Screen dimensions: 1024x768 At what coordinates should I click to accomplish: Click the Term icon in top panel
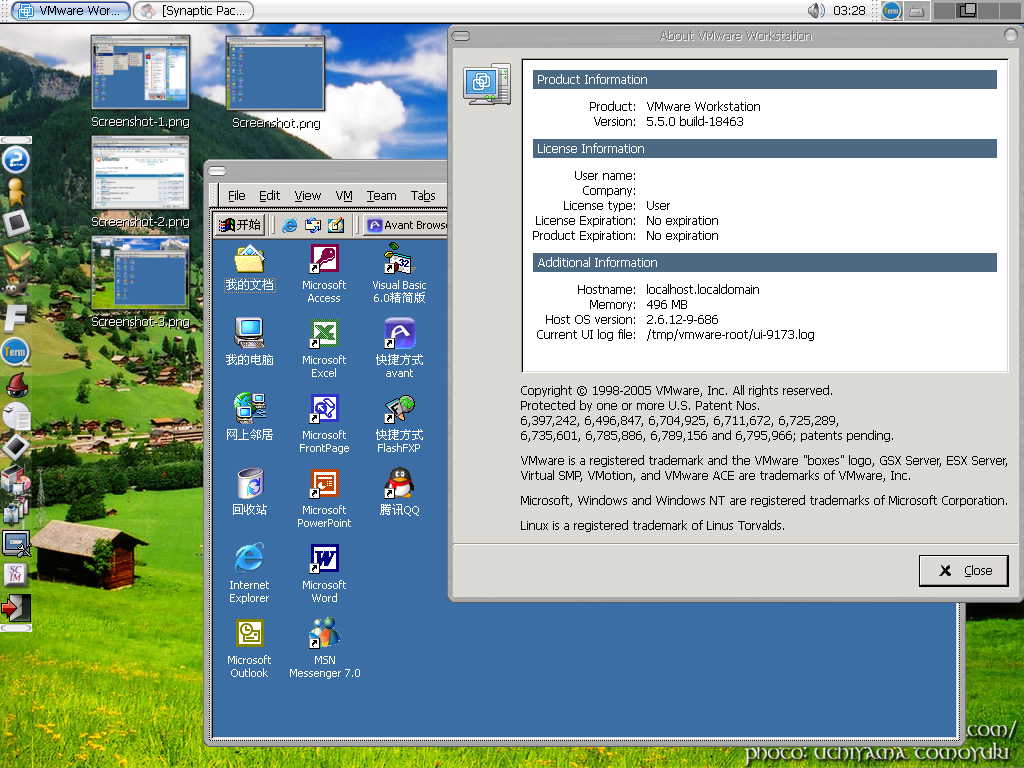click(x=891, y=10)
